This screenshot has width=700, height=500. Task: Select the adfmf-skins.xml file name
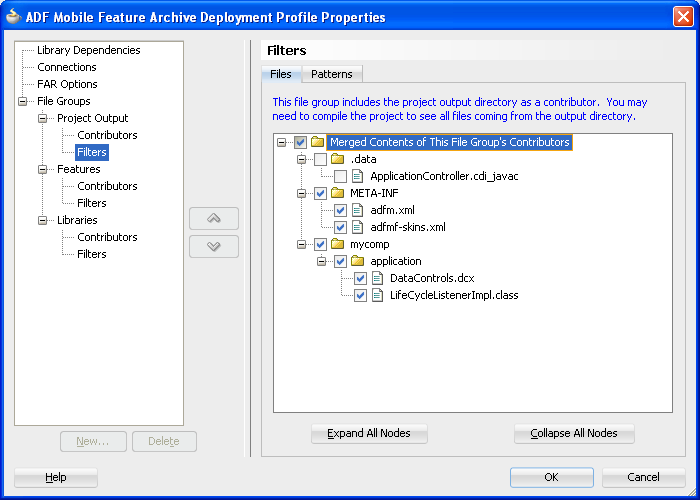click(408, 227)
